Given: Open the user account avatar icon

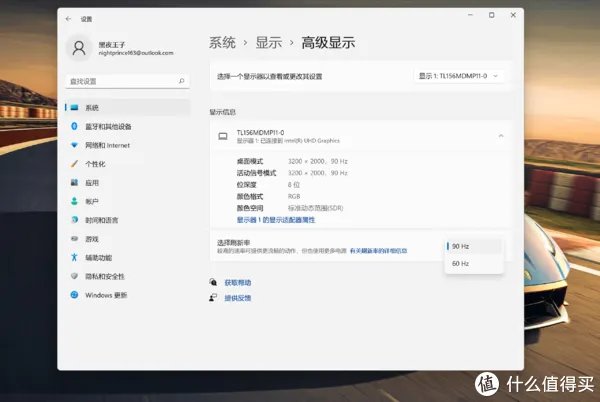Looking at the screenshot, I should 79,48.
